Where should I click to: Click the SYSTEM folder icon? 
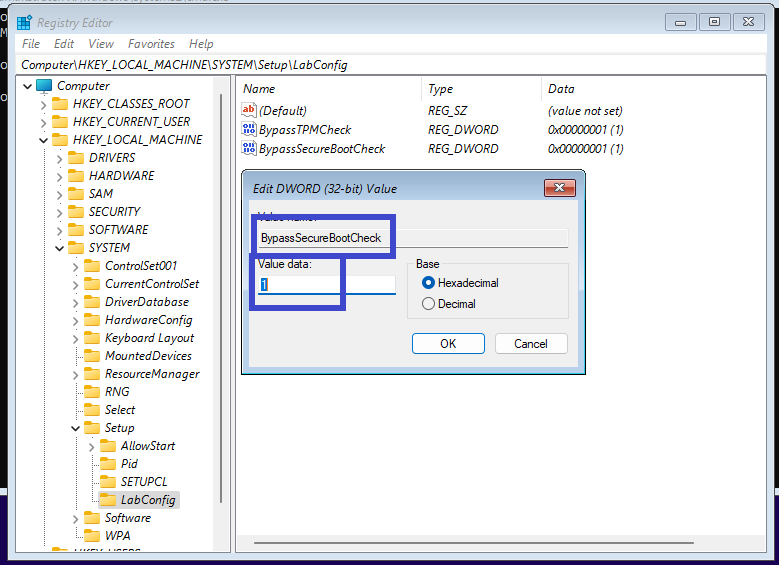76,247
